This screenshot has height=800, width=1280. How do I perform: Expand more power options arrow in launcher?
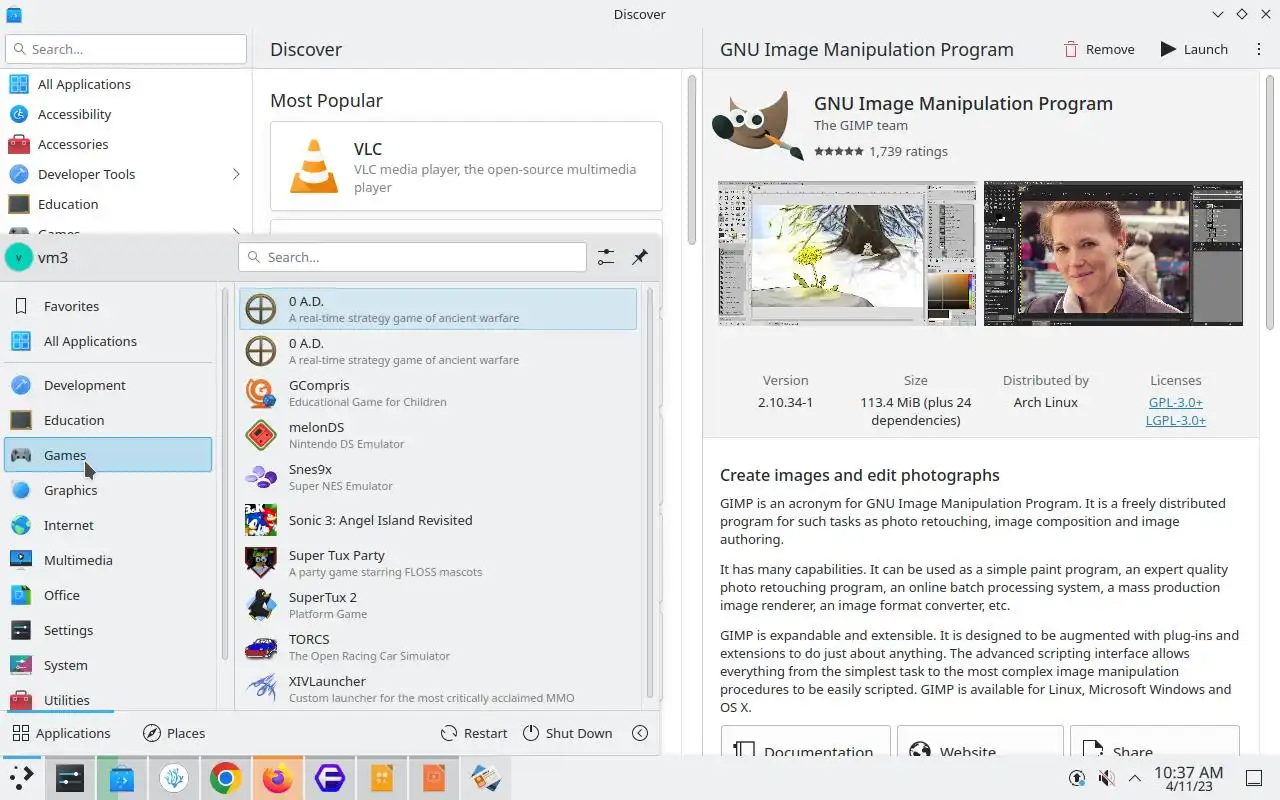(640, 733)
